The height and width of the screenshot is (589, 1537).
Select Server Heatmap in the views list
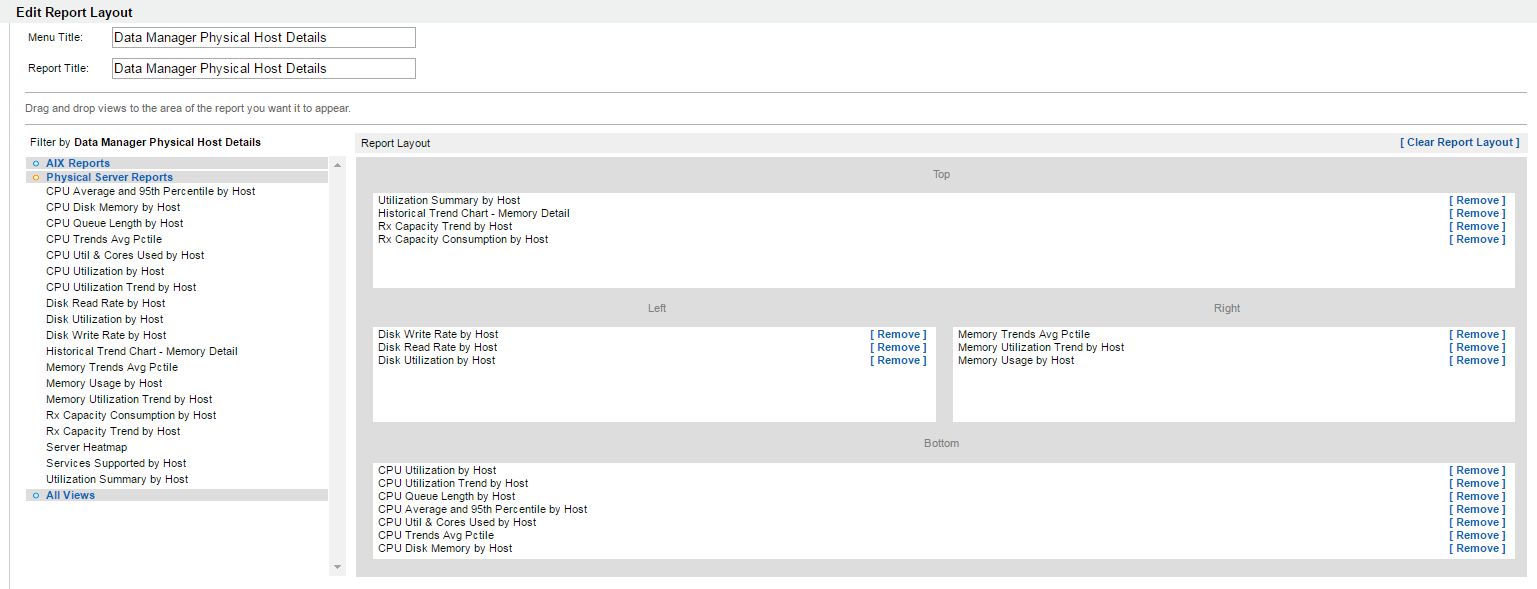pyautogui.click(x=86, y=447)
